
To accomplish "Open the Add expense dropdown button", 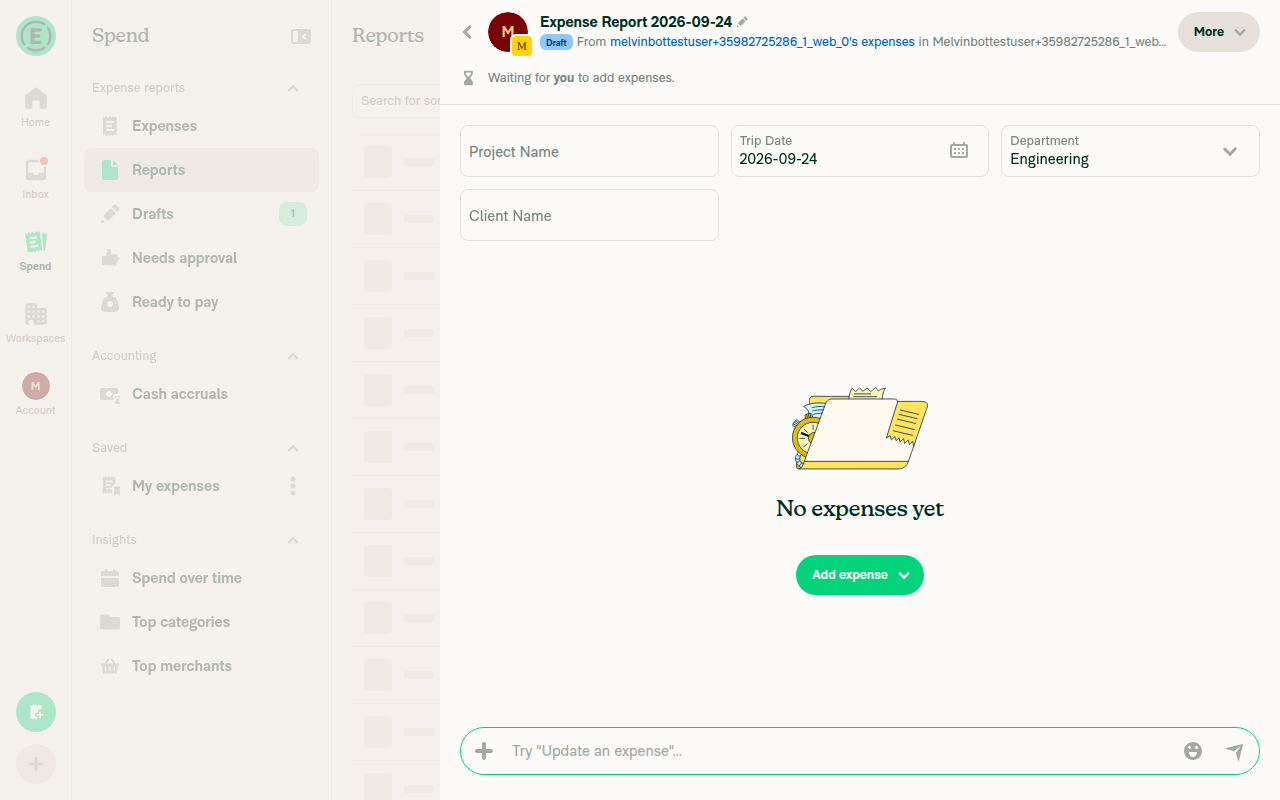I will 860,575.
